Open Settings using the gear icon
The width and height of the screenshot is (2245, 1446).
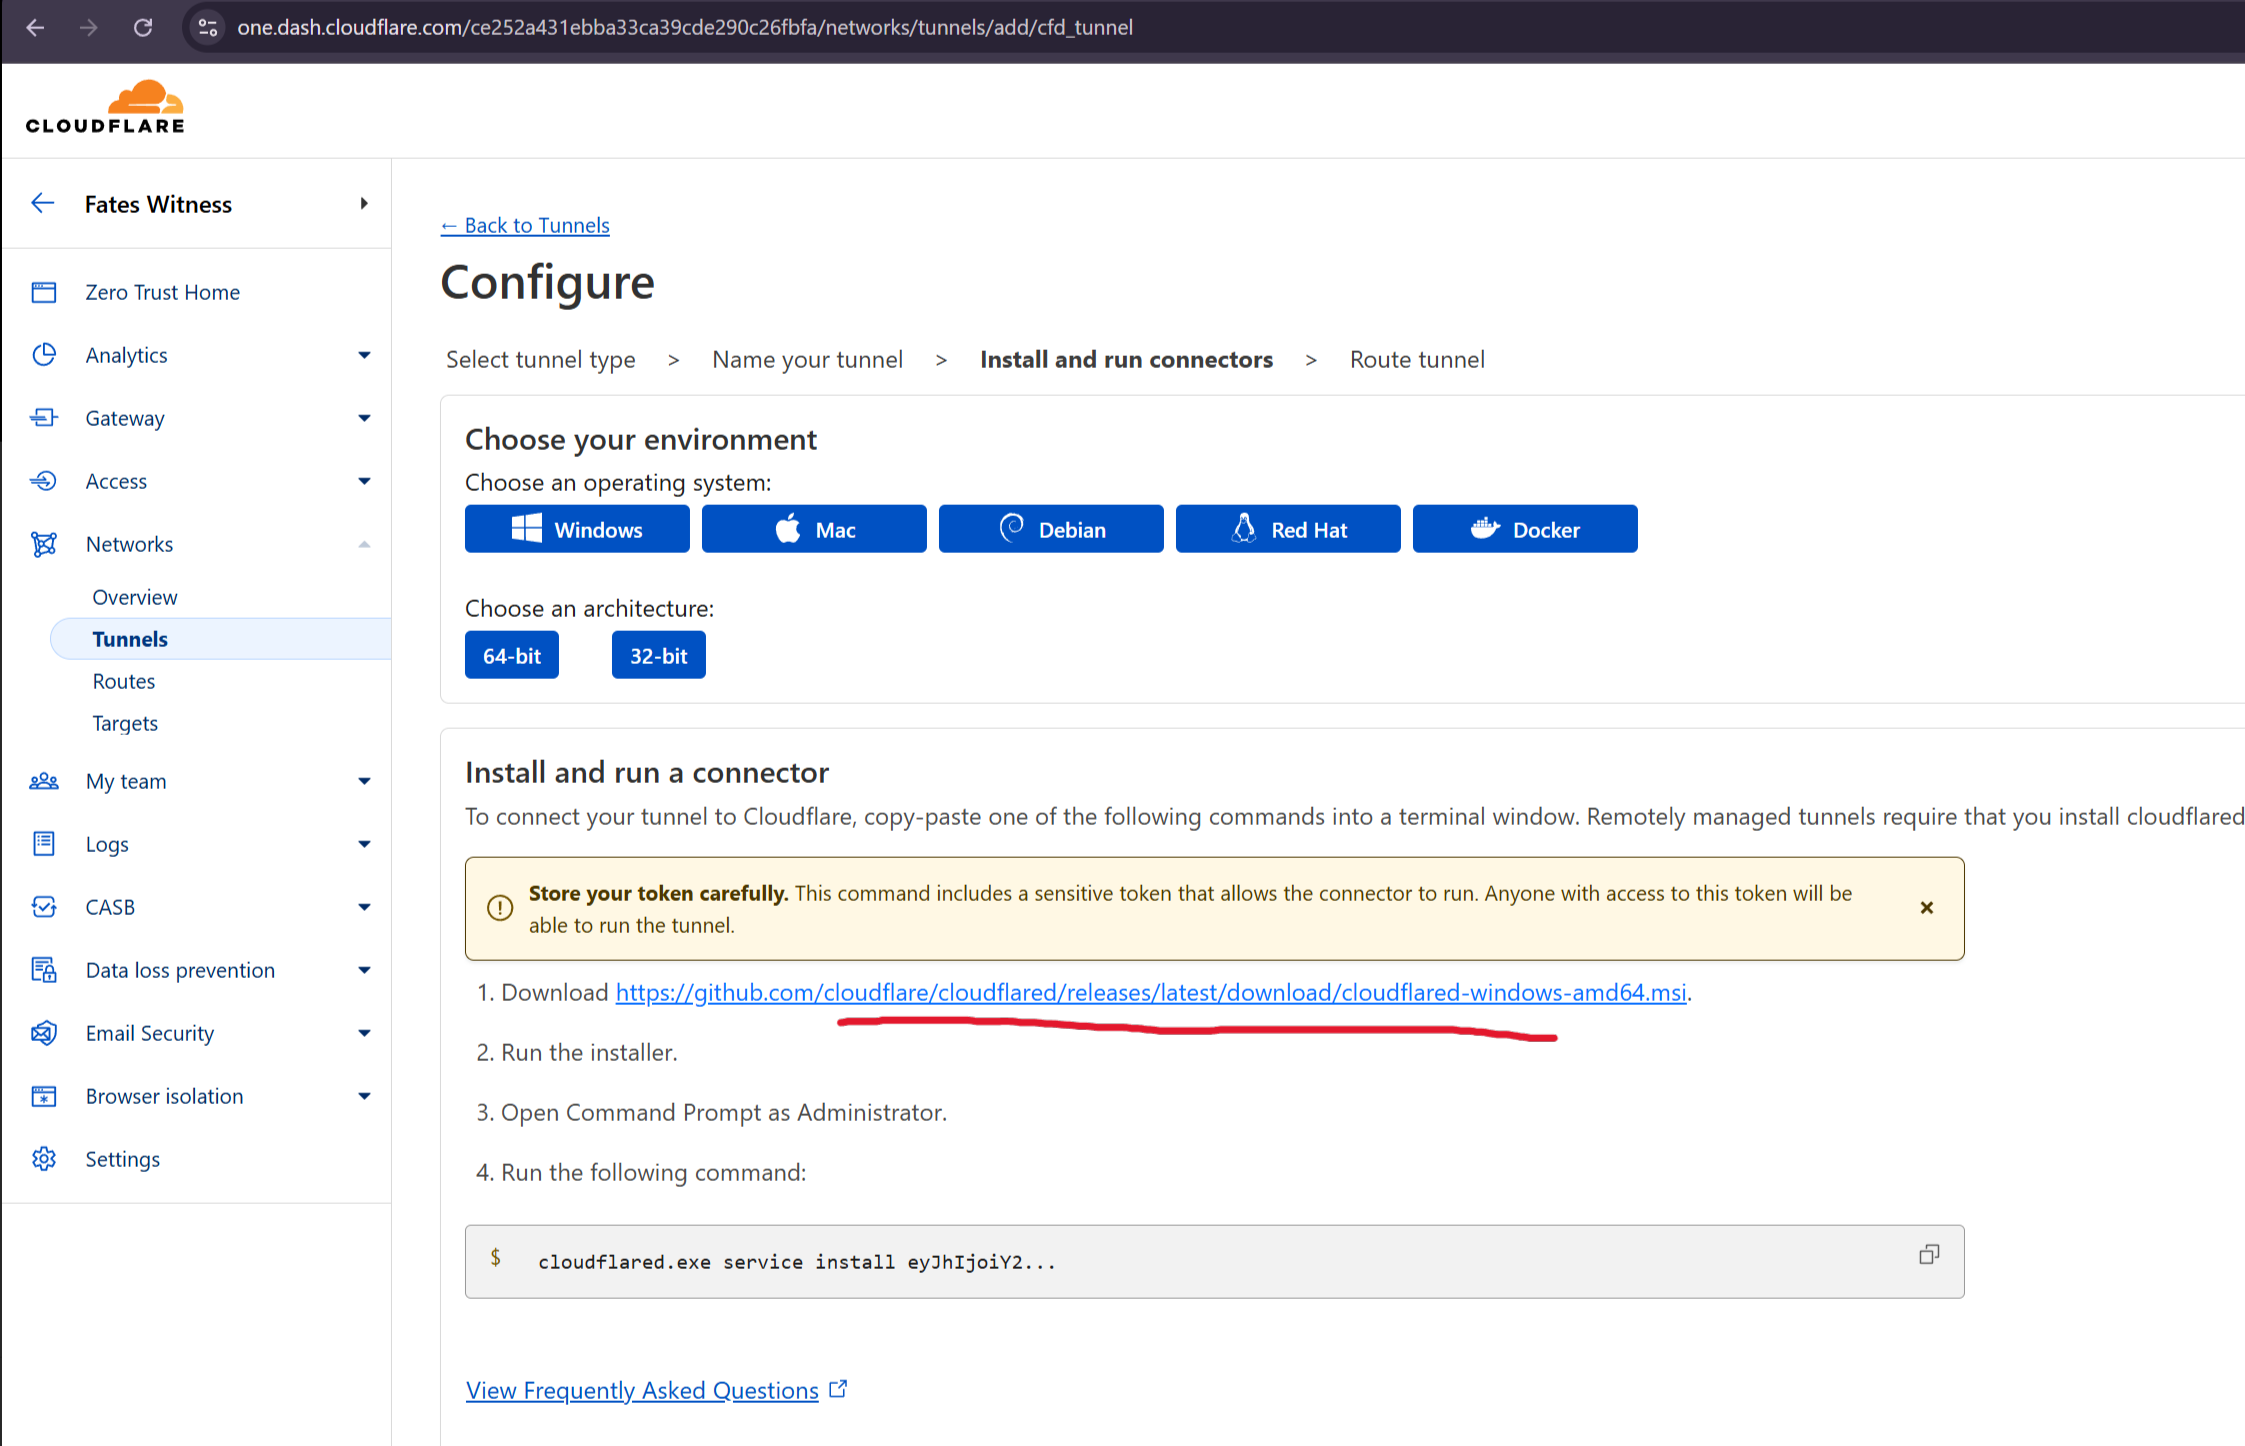click(x=44, y=1158)
